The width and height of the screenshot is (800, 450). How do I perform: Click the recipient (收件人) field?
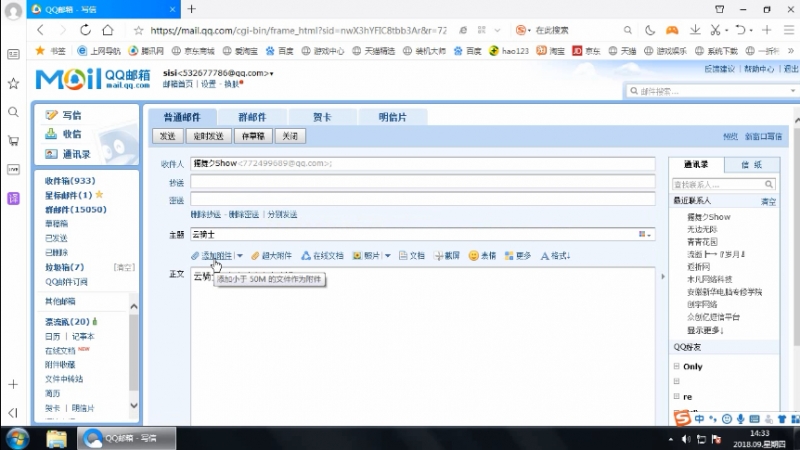pyautogui.click(x=422, y=163)
